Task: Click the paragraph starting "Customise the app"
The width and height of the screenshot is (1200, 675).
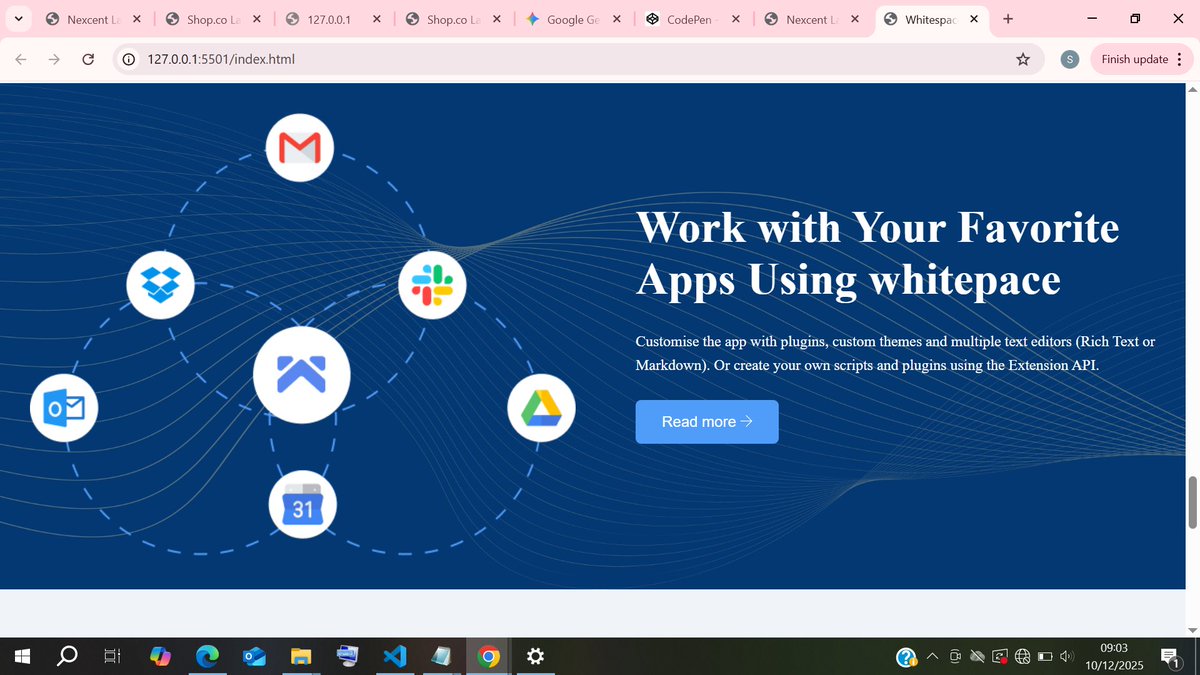Action: (x=895, y=354)
